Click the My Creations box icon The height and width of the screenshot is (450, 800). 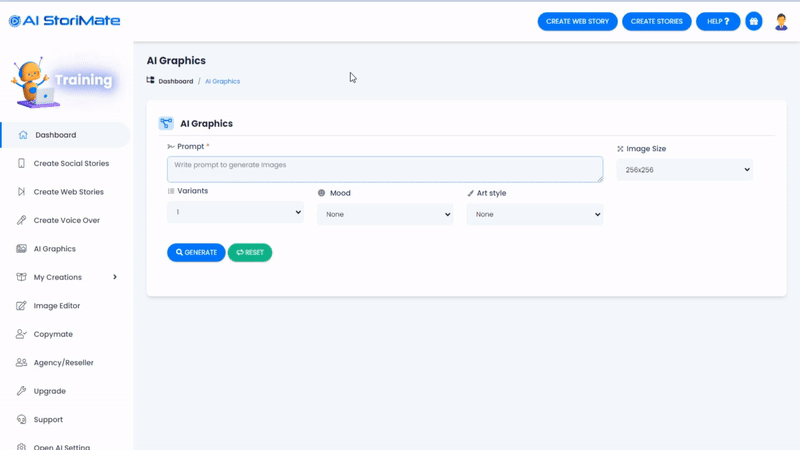coord(21,277)
